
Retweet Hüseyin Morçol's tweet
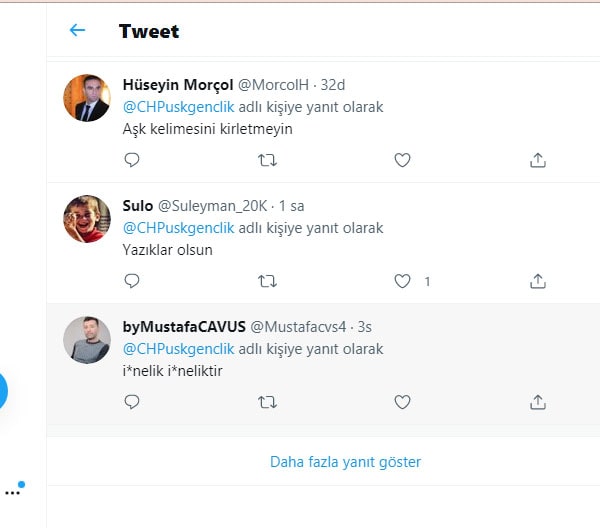(x=267, y=160)
